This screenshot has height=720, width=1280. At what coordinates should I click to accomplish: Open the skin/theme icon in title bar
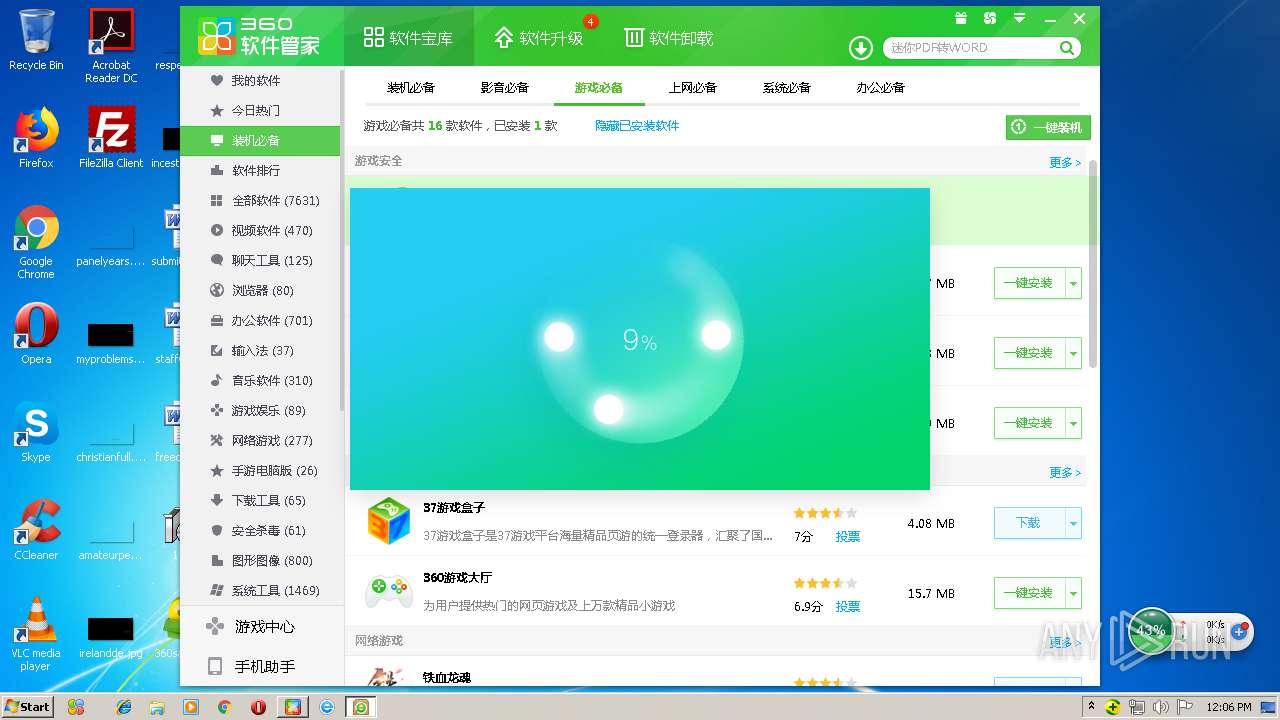pyautogui.click(x=989, y=18)
